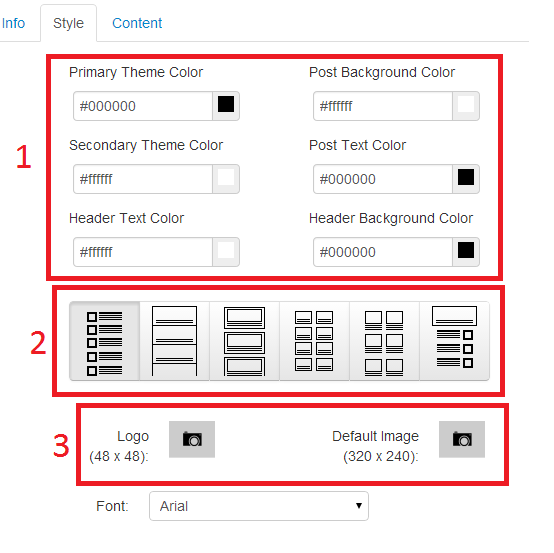The image size is (554, 553).
Task: Upload a Default Image via camera icon
Action: click(x=462, y=439)
